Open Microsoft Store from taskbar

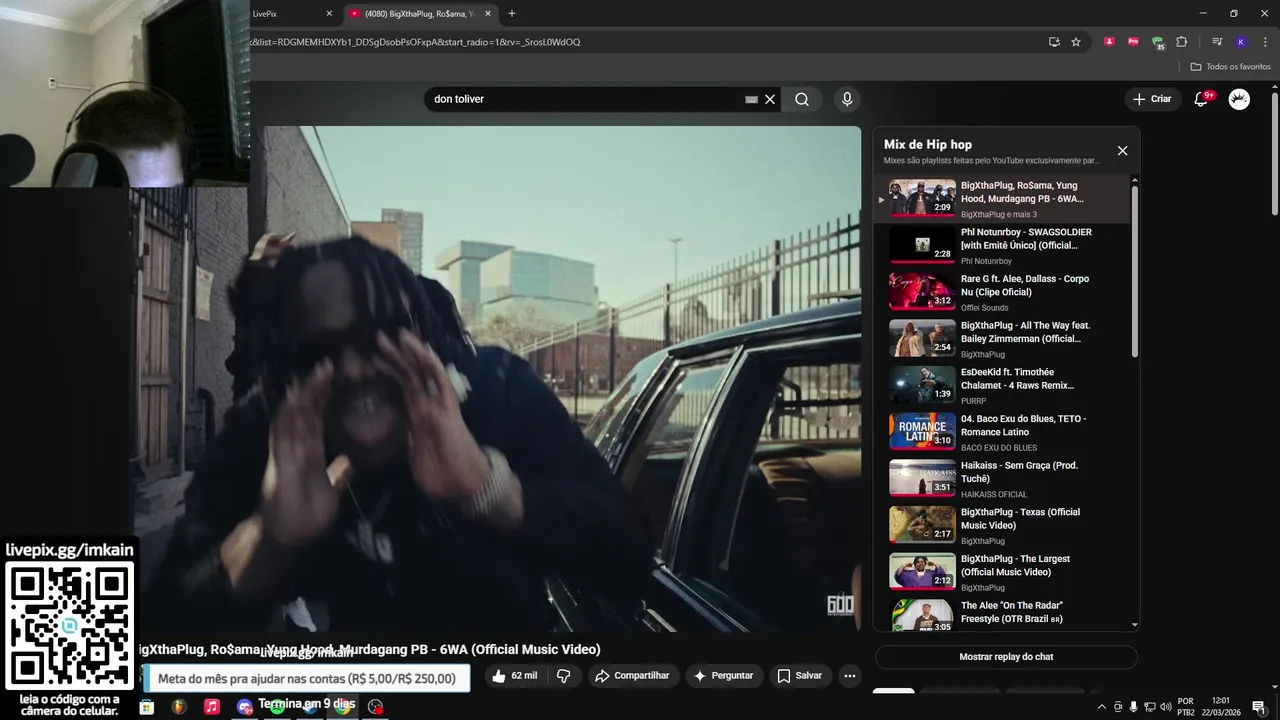pyautogui.click(x=147, y=707)
